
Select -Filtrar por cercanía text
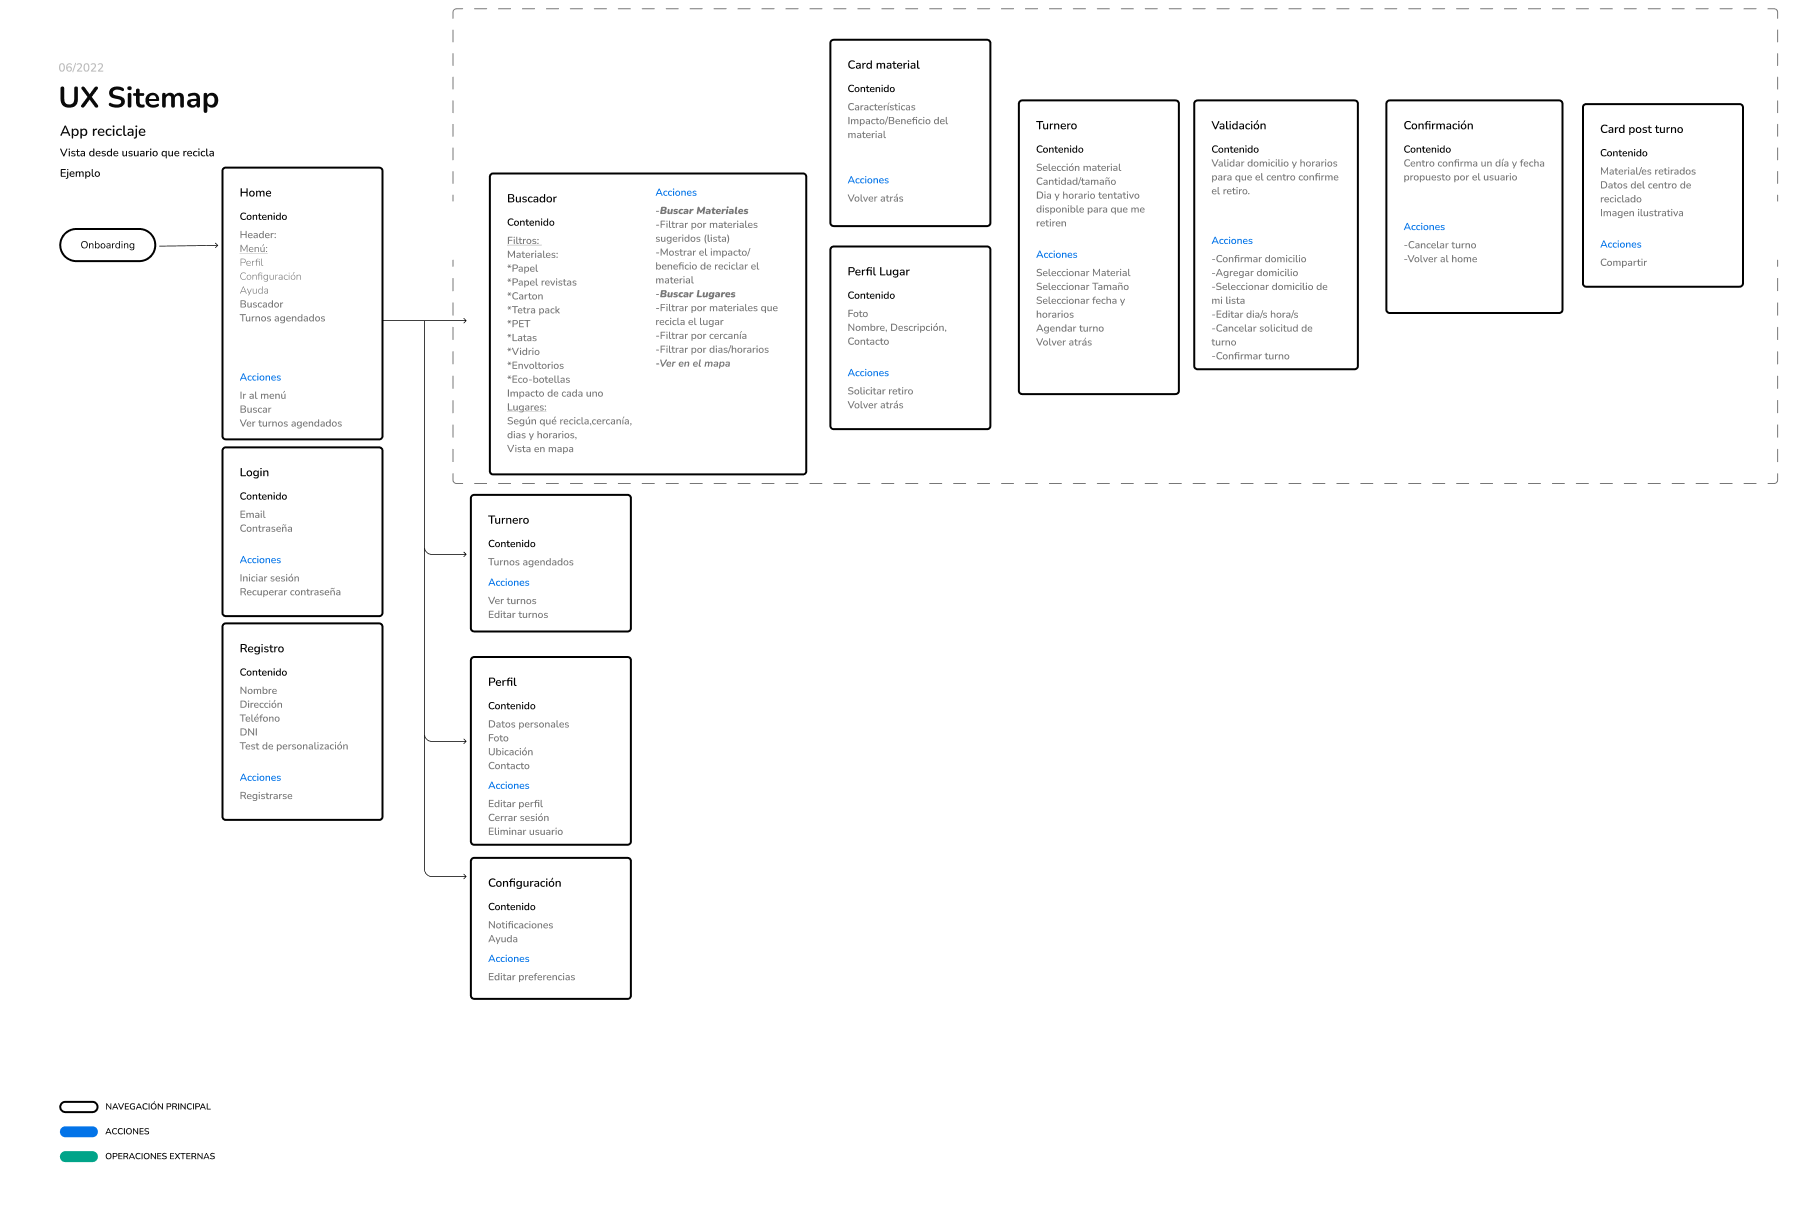click(701, 337)
